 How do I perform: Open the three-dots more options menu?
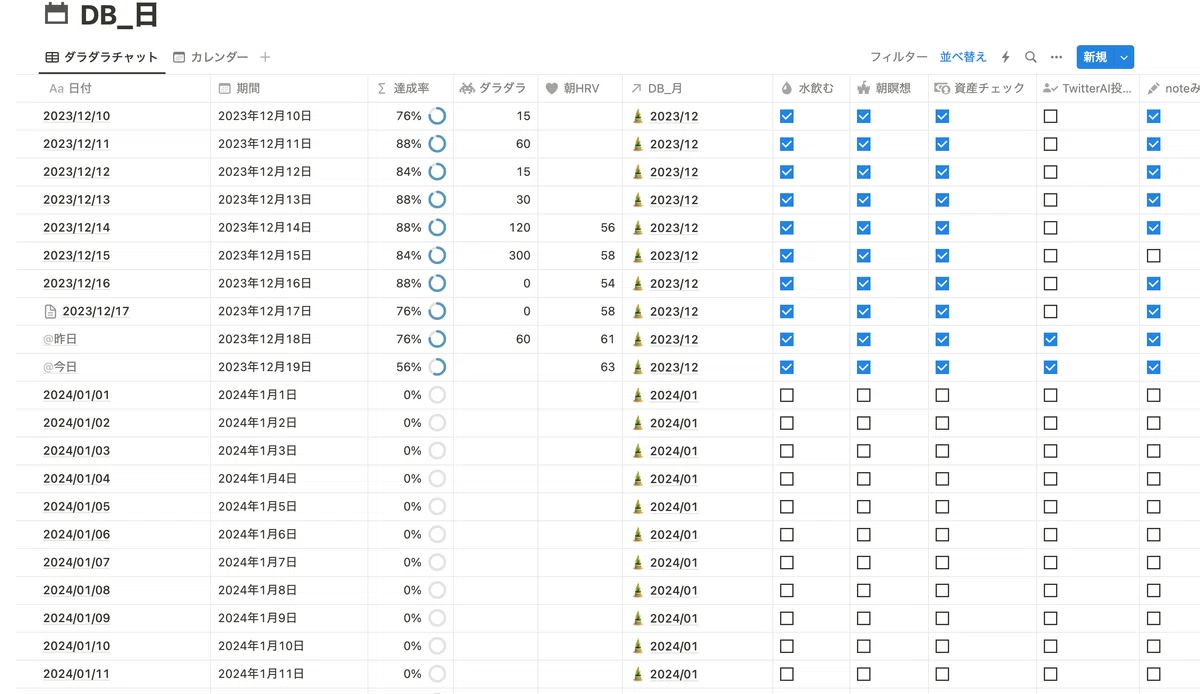pos(1056,57)
